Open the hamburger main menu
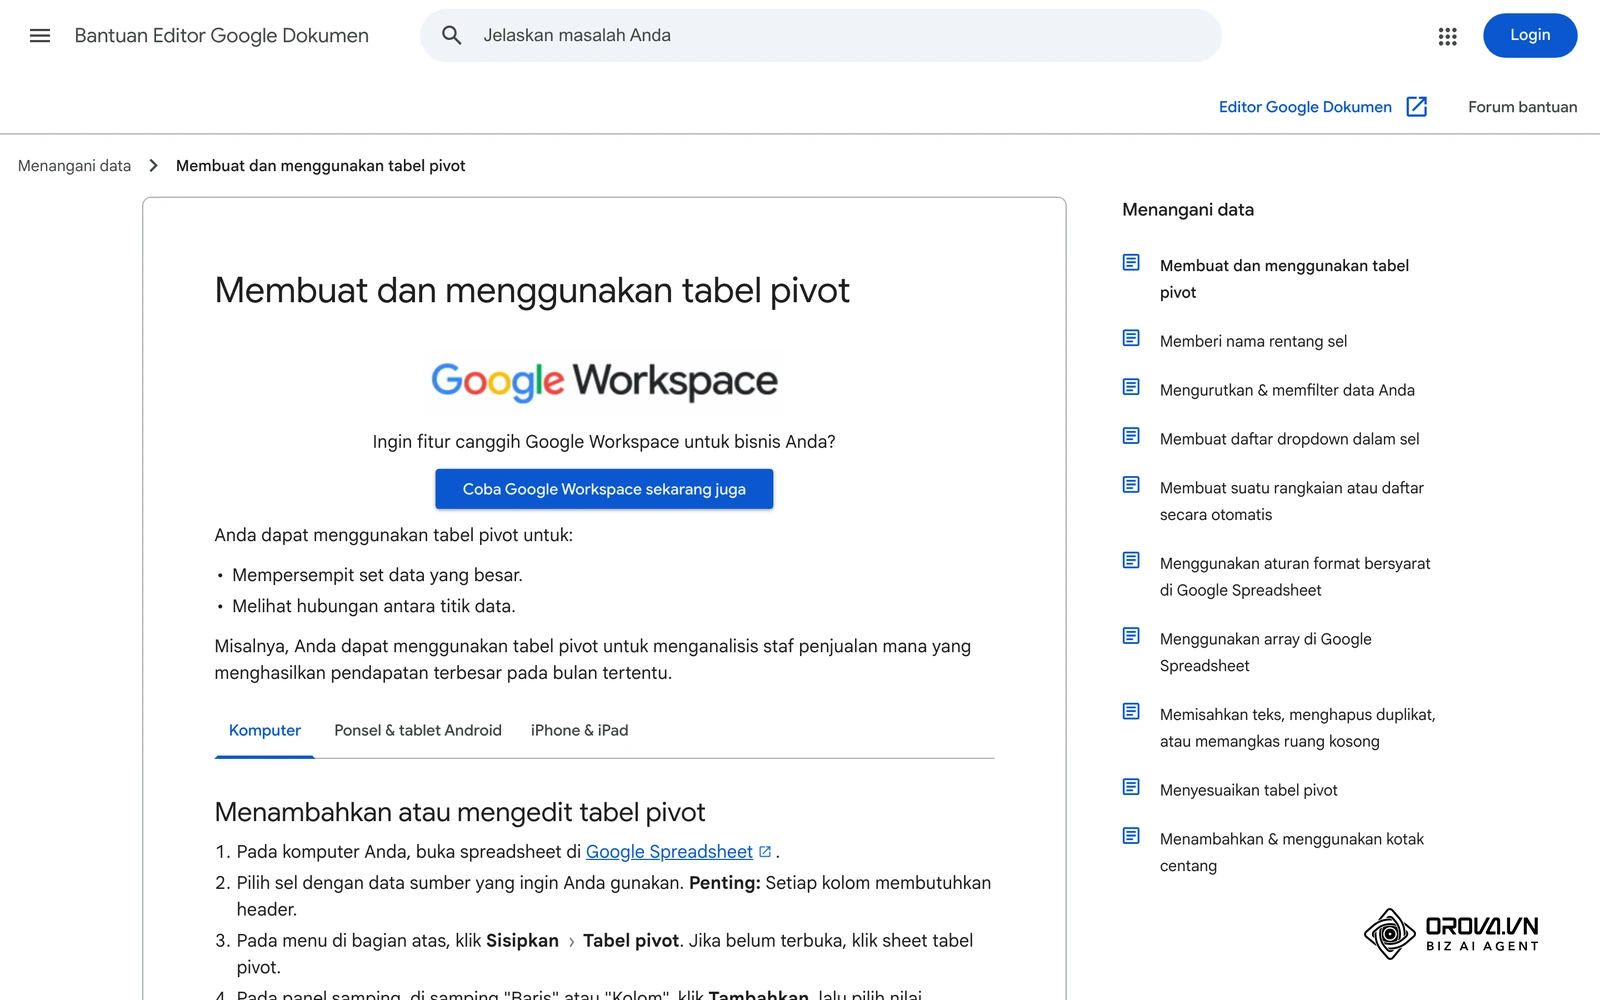The width and height of the screenshot is (1600, 1000). tap(40, 36)
